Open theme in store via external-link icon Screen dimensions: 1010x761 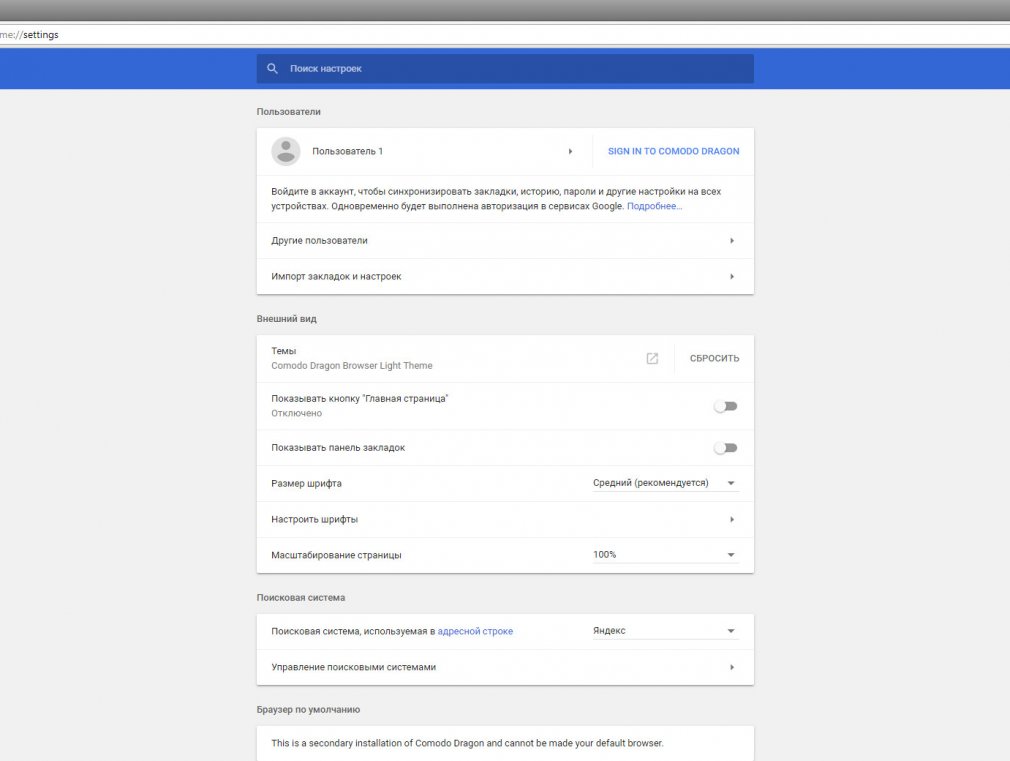pos(652,358)
